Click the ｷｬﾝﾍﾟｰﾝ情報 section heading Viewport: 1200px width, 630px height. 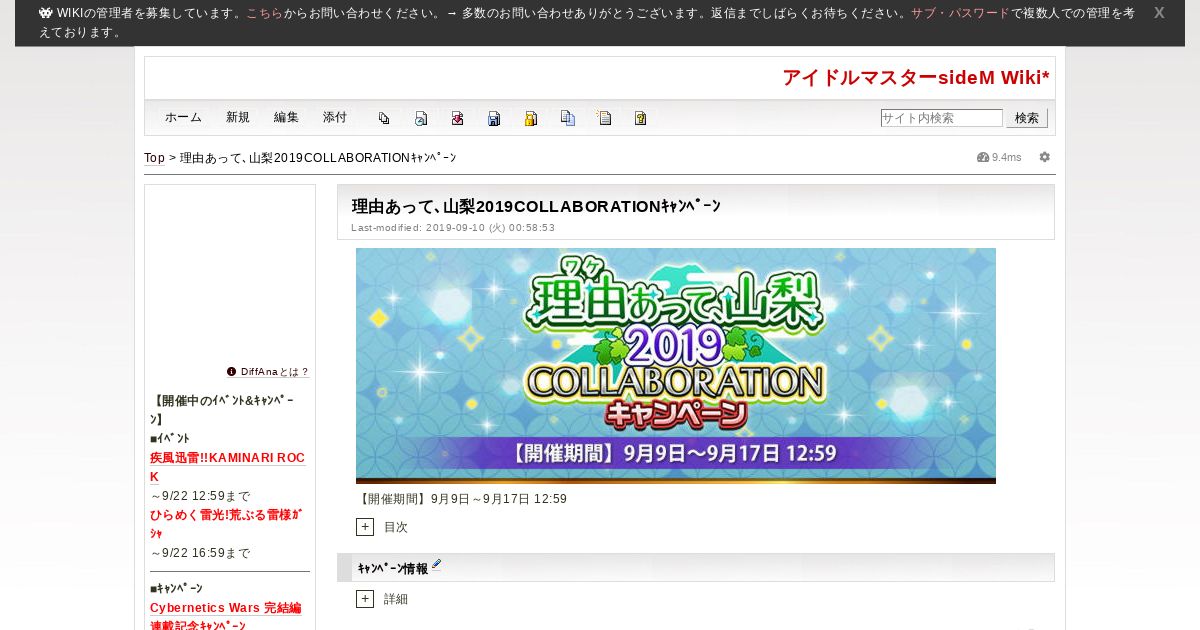pos(392,568)
